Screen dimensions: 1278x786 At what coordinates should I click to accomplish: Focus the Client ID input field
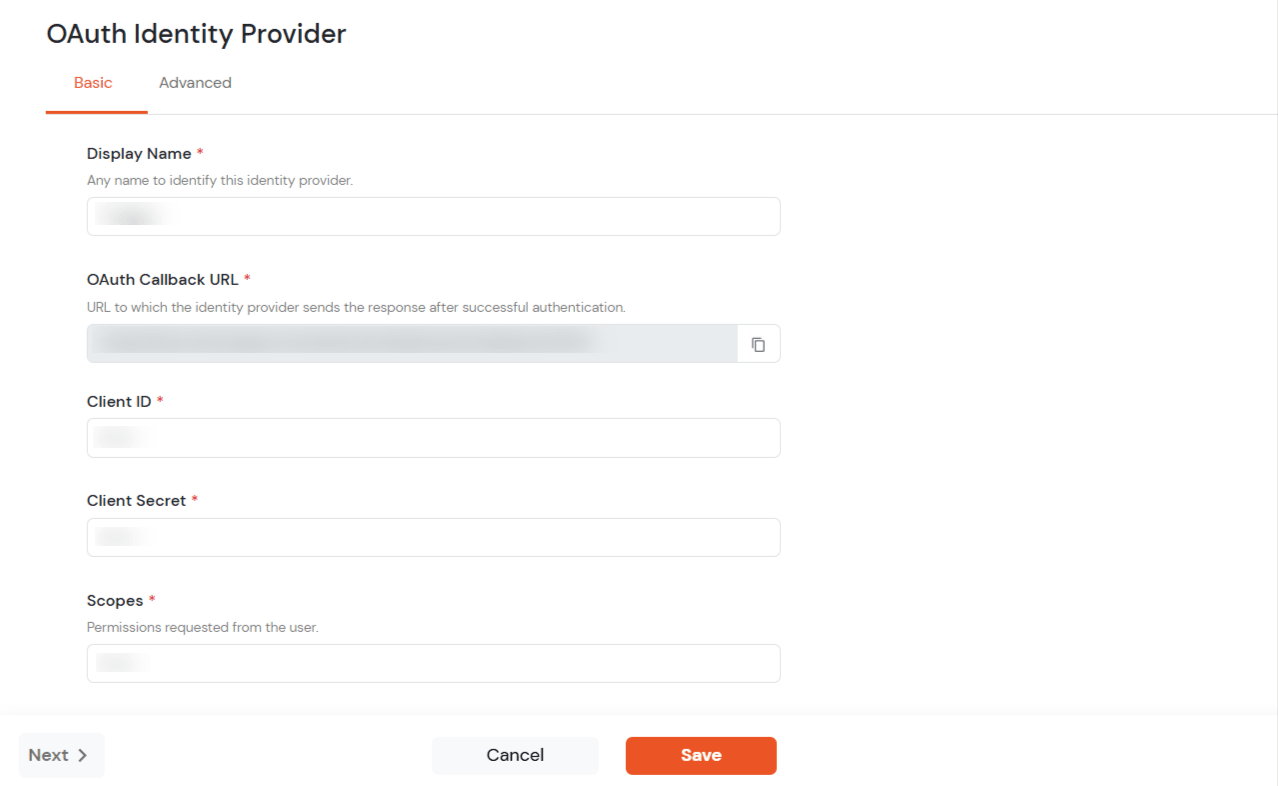[x=433, y=437]
